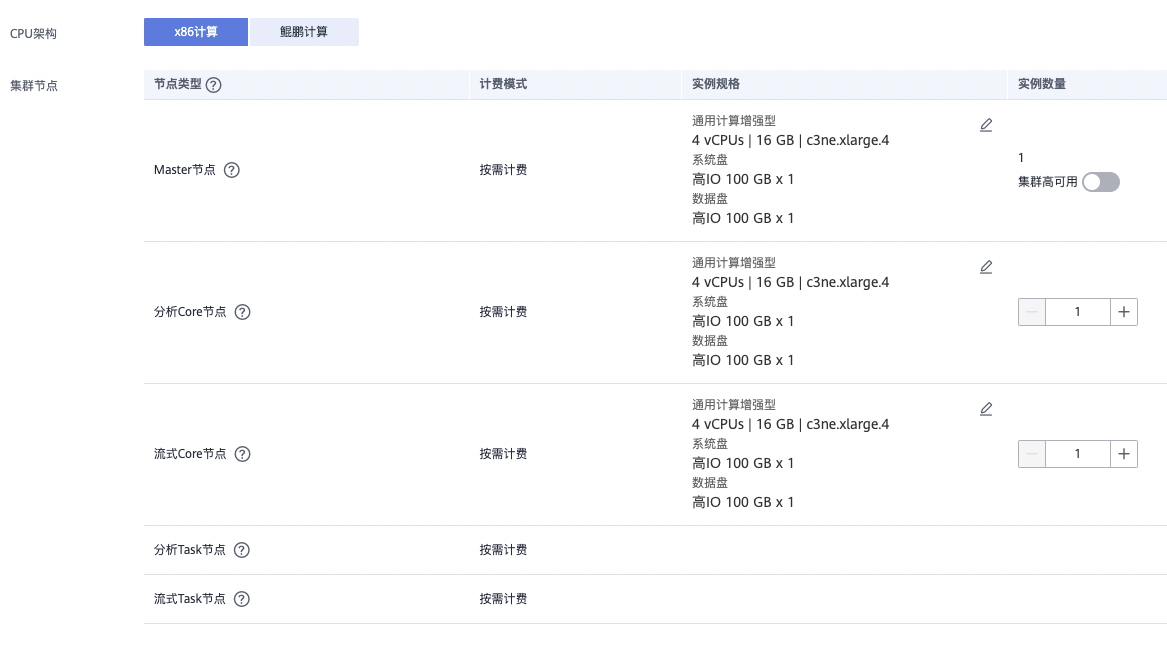This screenshot has width=1167, height=647.
Task: Edit Master节点 instance specification
Action: [986, 125]
